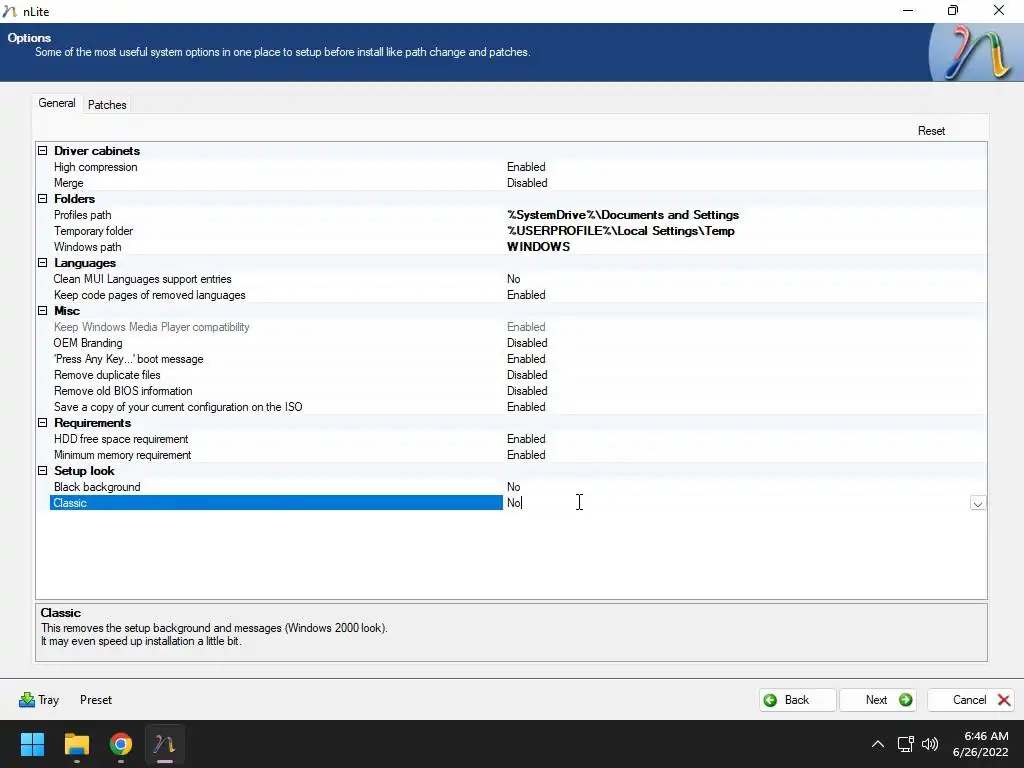Click the Profiles path value
1024x768 pixels.
point(623,215)
